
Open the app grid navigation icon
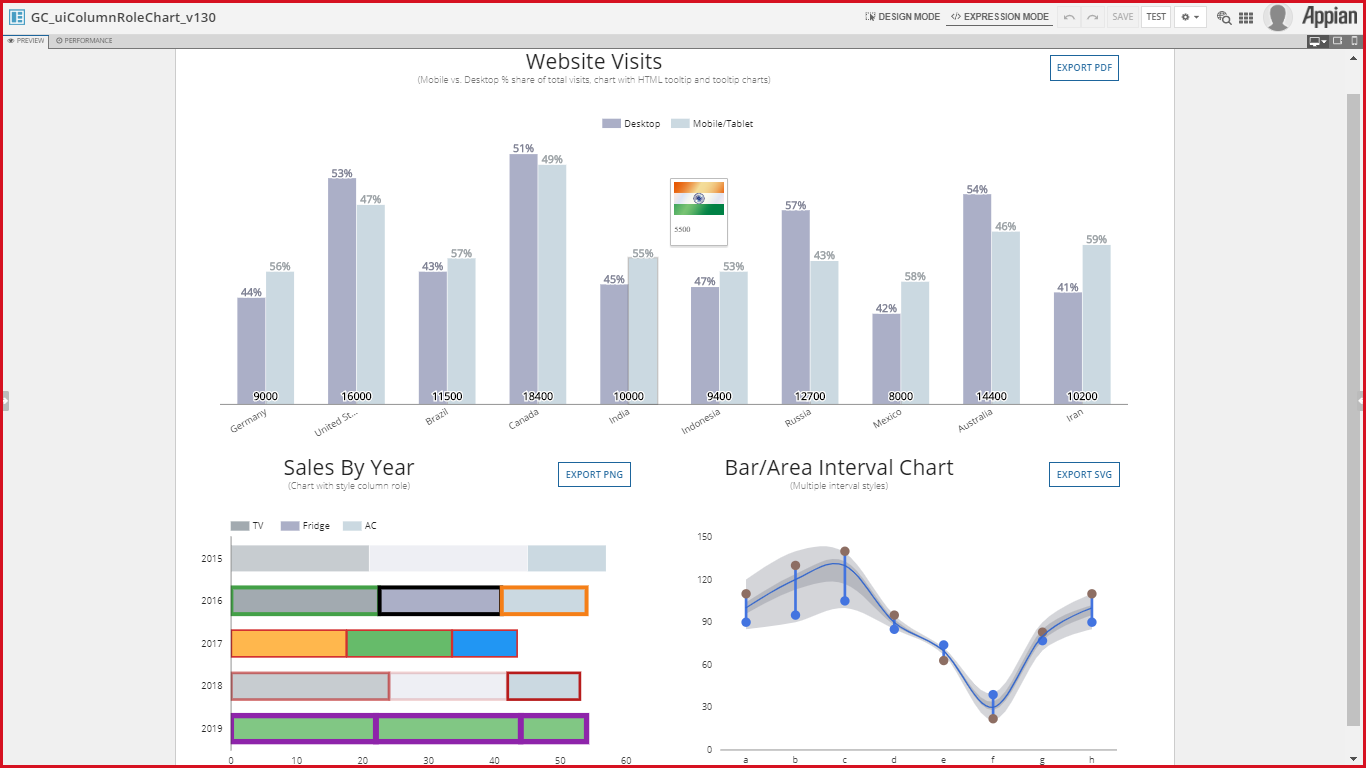[1246, 17]
